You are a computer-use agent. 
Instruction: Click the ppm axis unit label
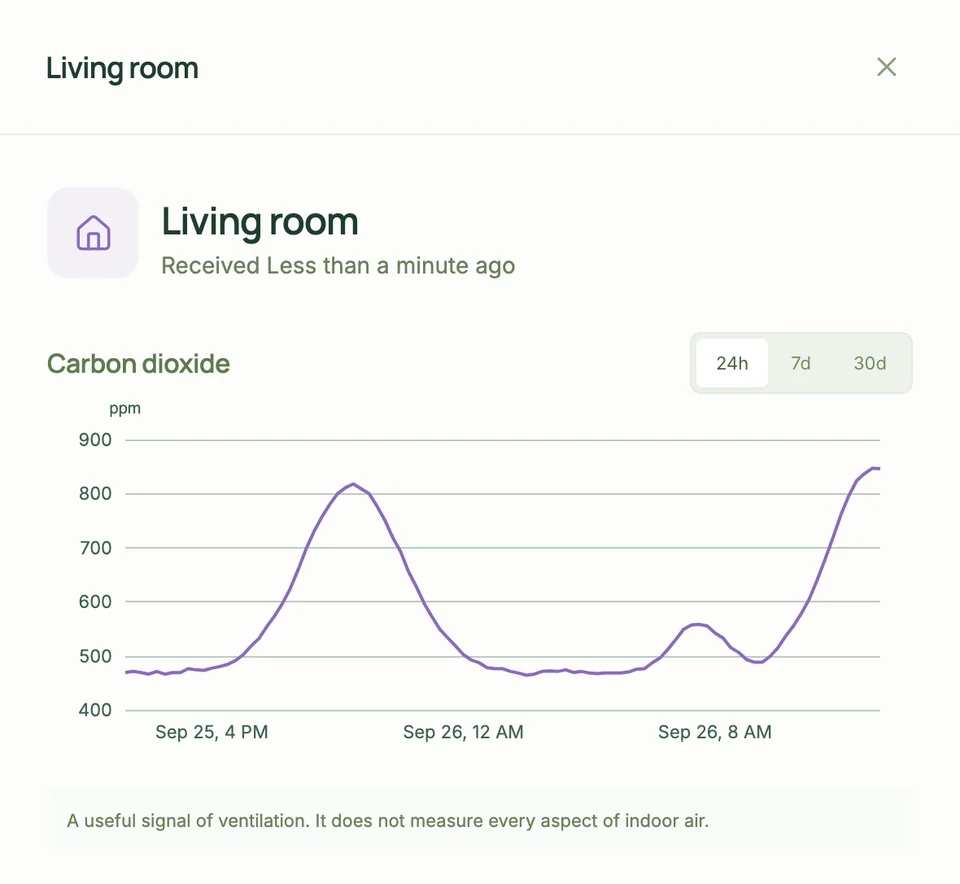coord(125,408)
